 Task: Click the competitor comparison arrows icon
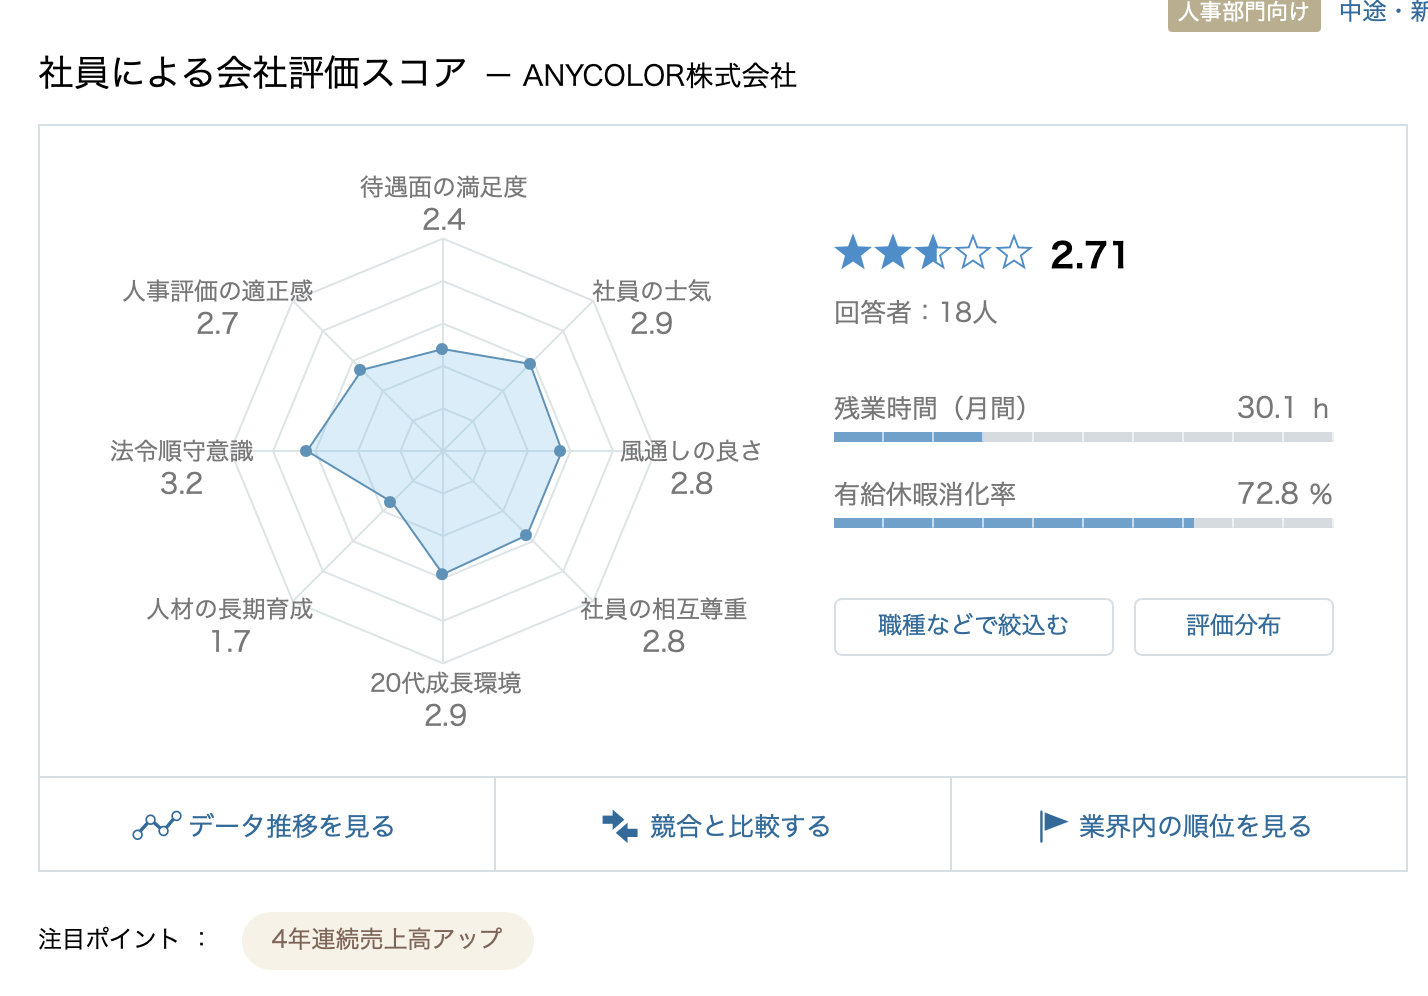[x=619, y=826]
